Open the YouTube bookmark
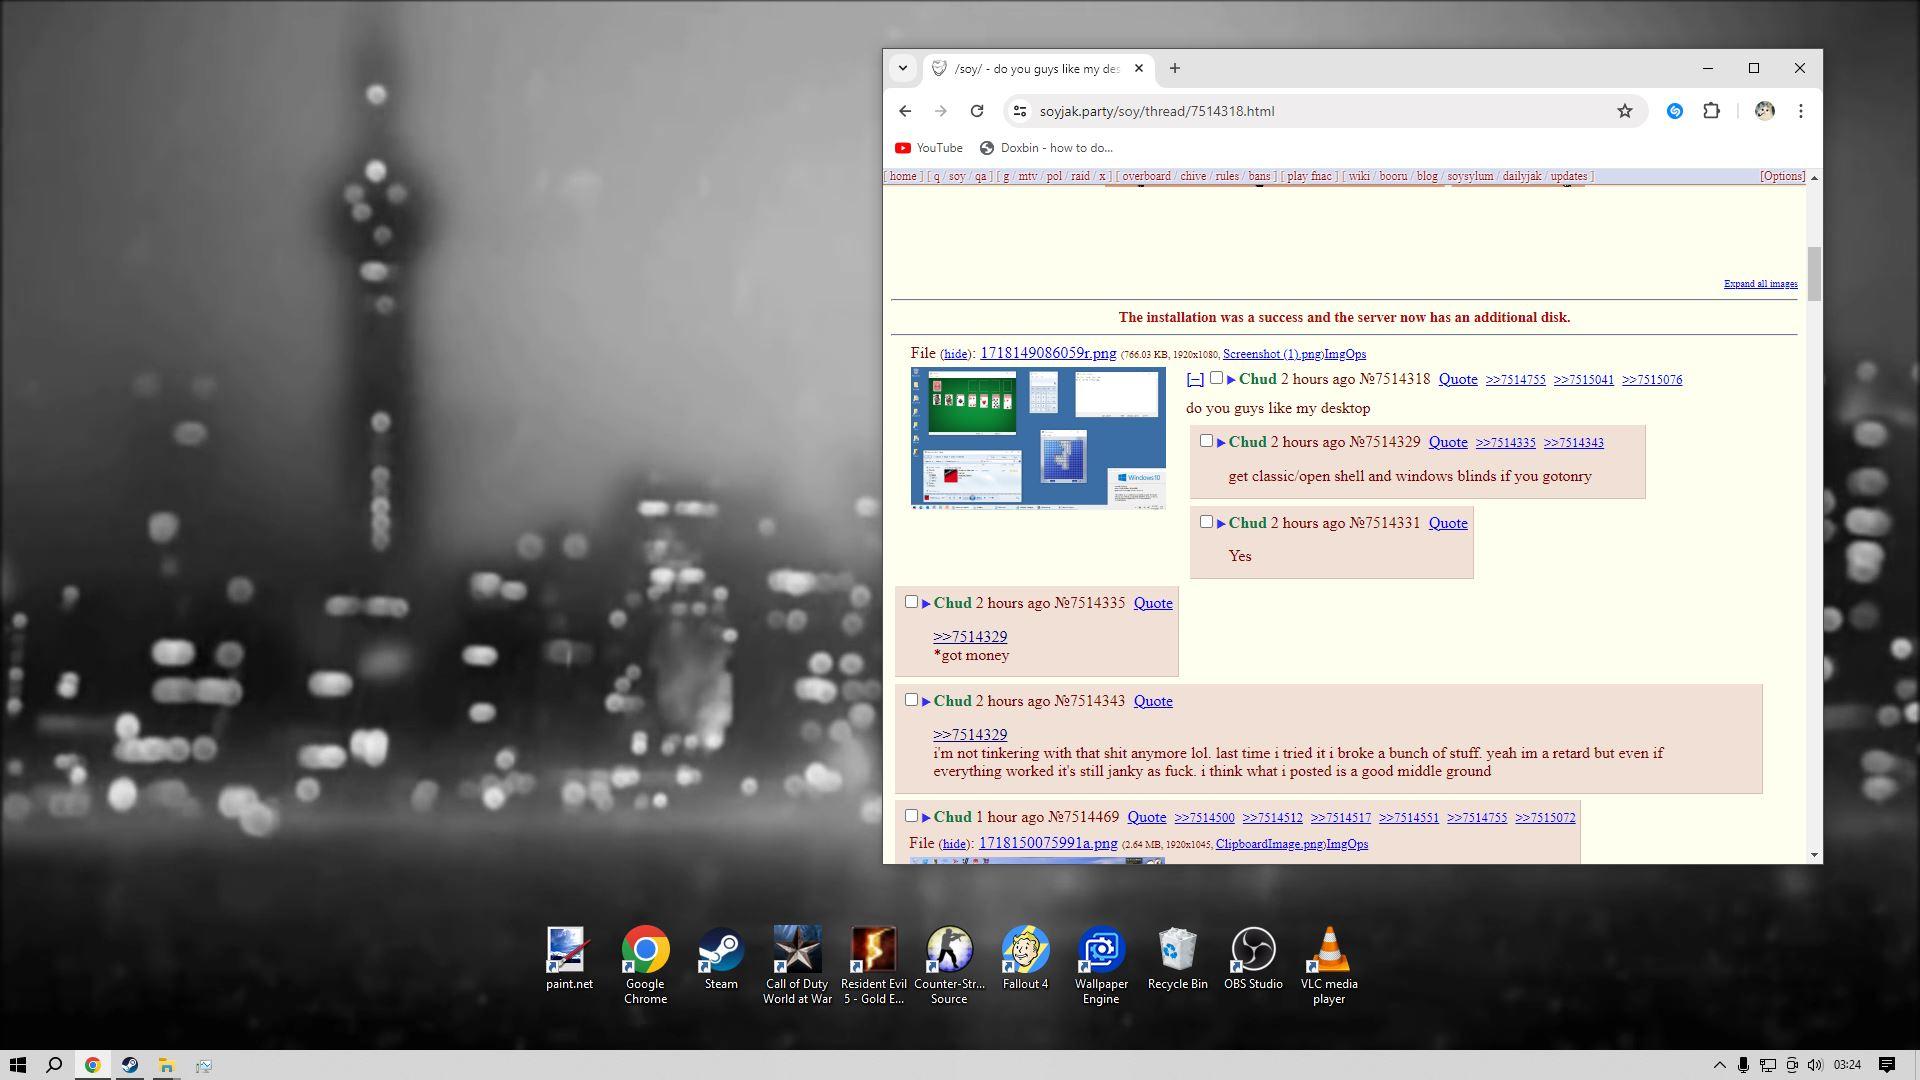Screen dimensions: 1920x1080 pyautogui.click(x=928, y=148)
